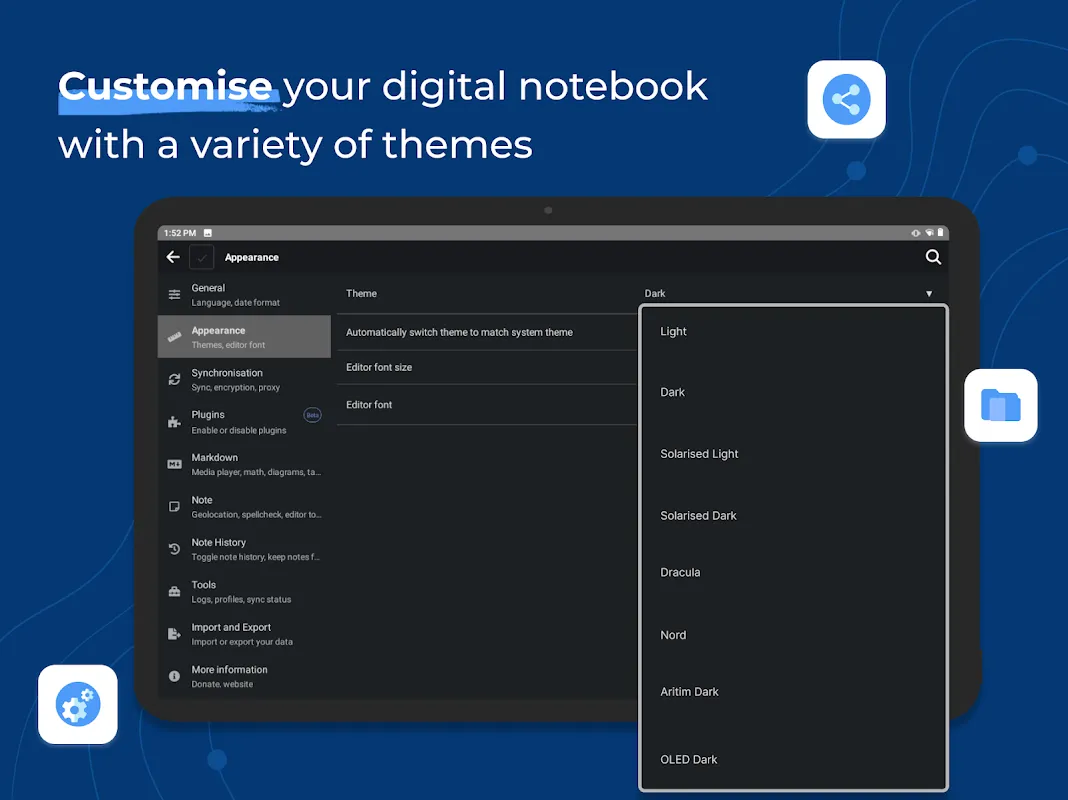Collapse the Theme dropdown arrow
Screen dimensions: 1068x800
click(929, 293)
